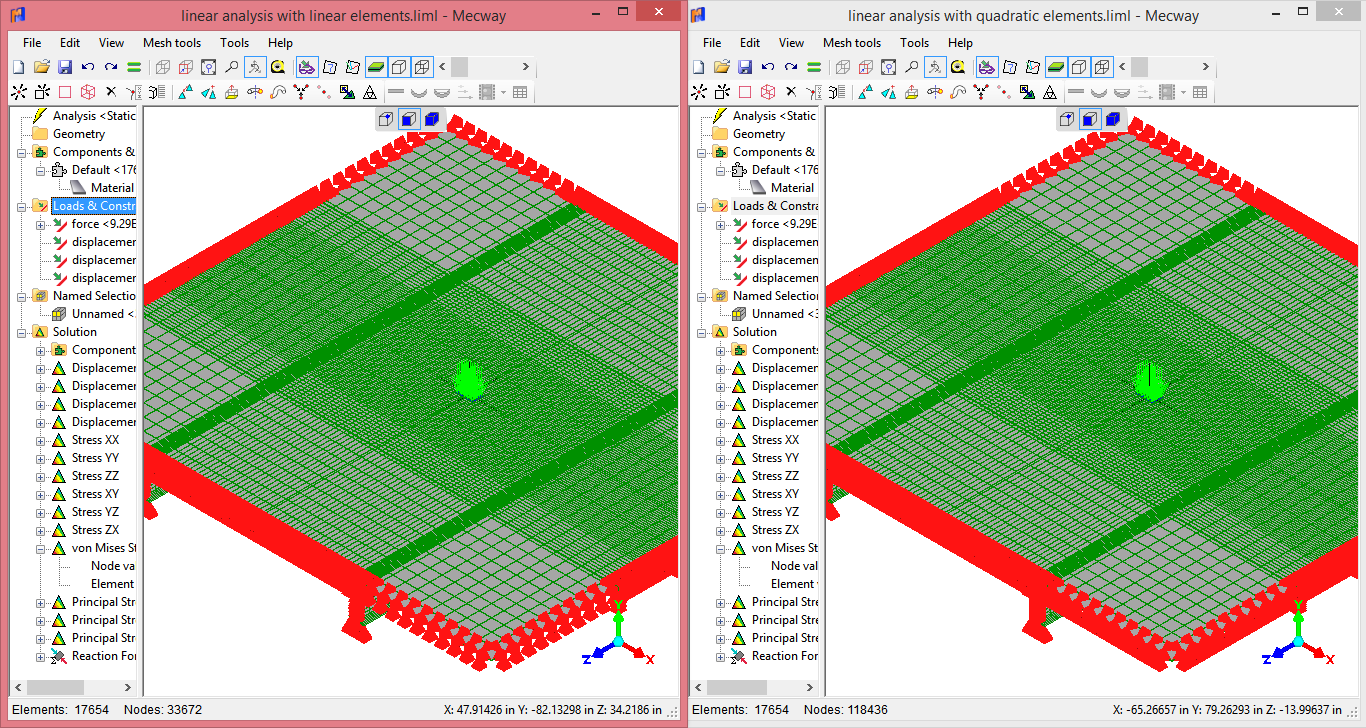The width and height of the screenshot is (1366, 728).
Task: Open View menu in quadratic elements window
Action: pos(792,43)
